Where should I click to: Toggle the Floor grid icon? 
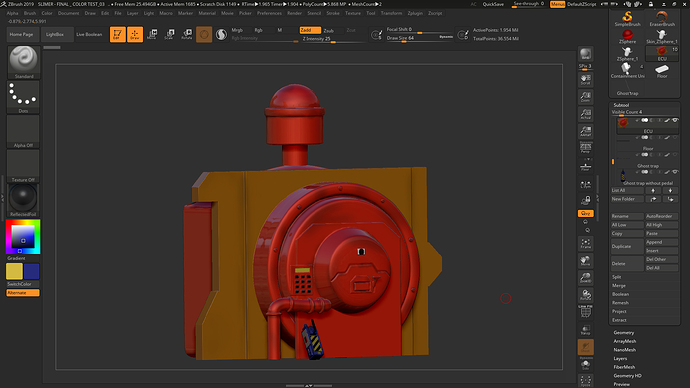[x=585, y=167]
